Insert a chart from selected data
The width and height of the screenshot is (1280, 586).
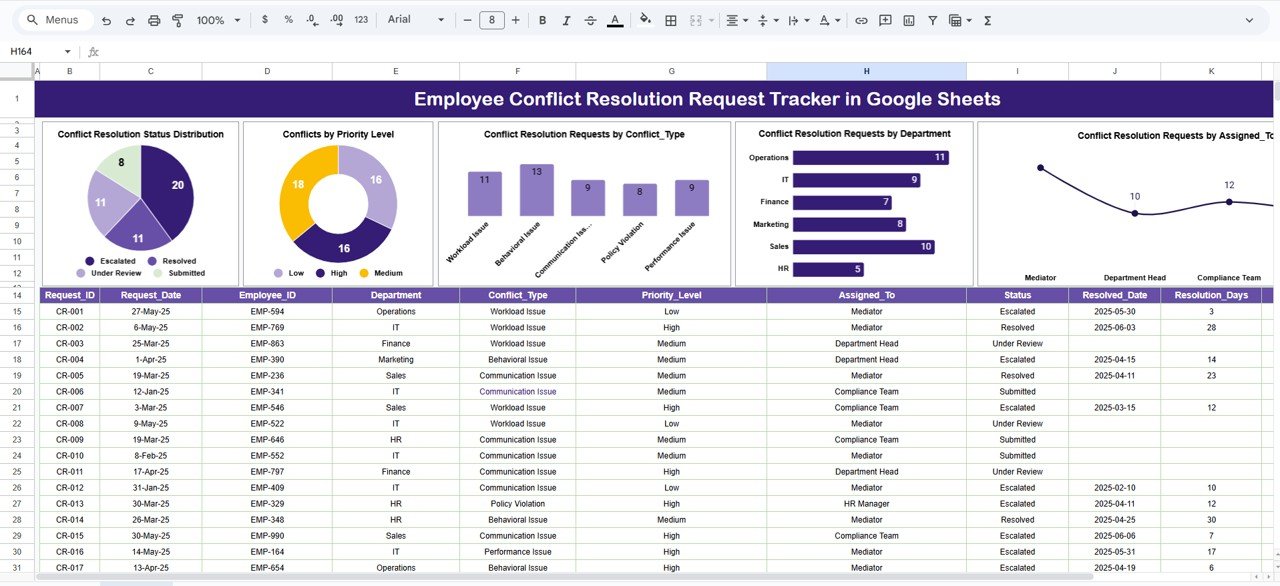pyautogui.click(x=909, y=20)
